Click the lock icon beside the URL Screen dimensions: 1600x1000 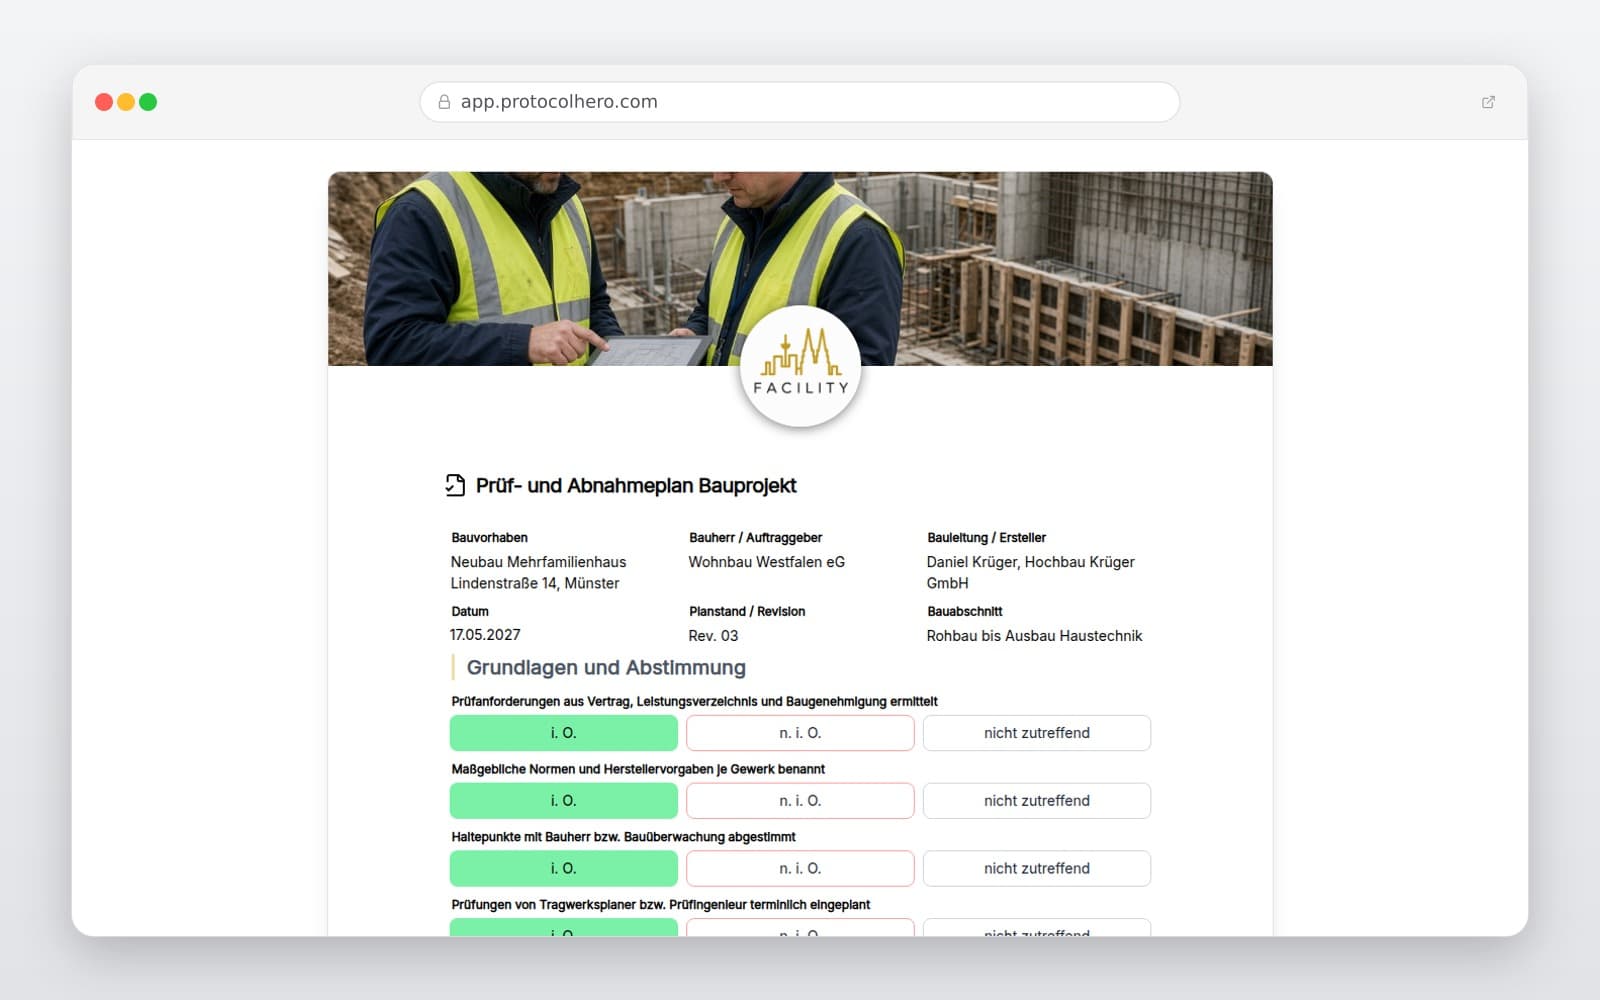point(444,102)
